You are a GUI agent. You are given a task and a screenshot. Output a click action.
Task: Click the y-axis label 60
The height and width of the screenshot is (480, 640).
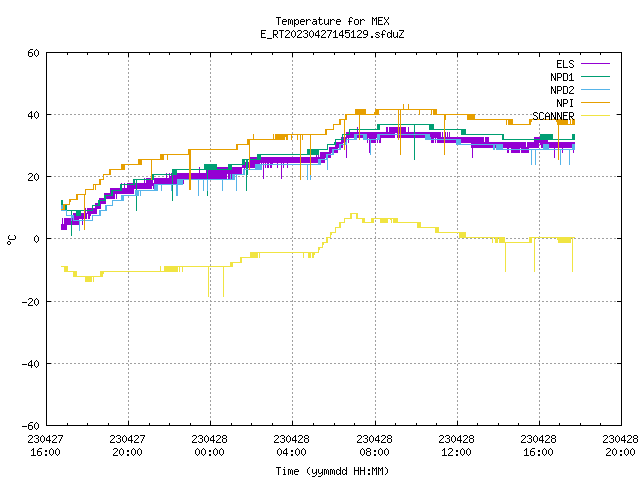(x=33, y=53)
